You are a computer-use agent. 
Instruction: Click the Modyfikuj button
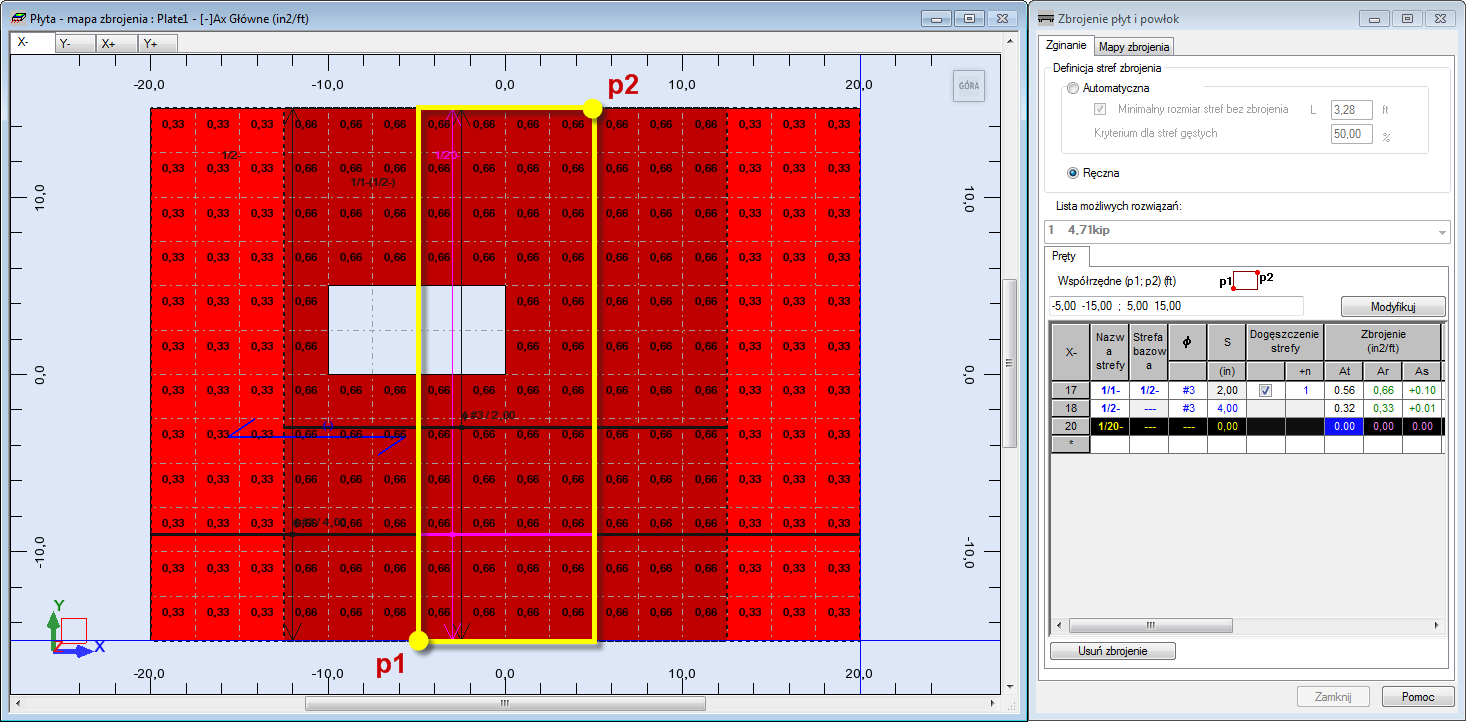(1393, 306)
